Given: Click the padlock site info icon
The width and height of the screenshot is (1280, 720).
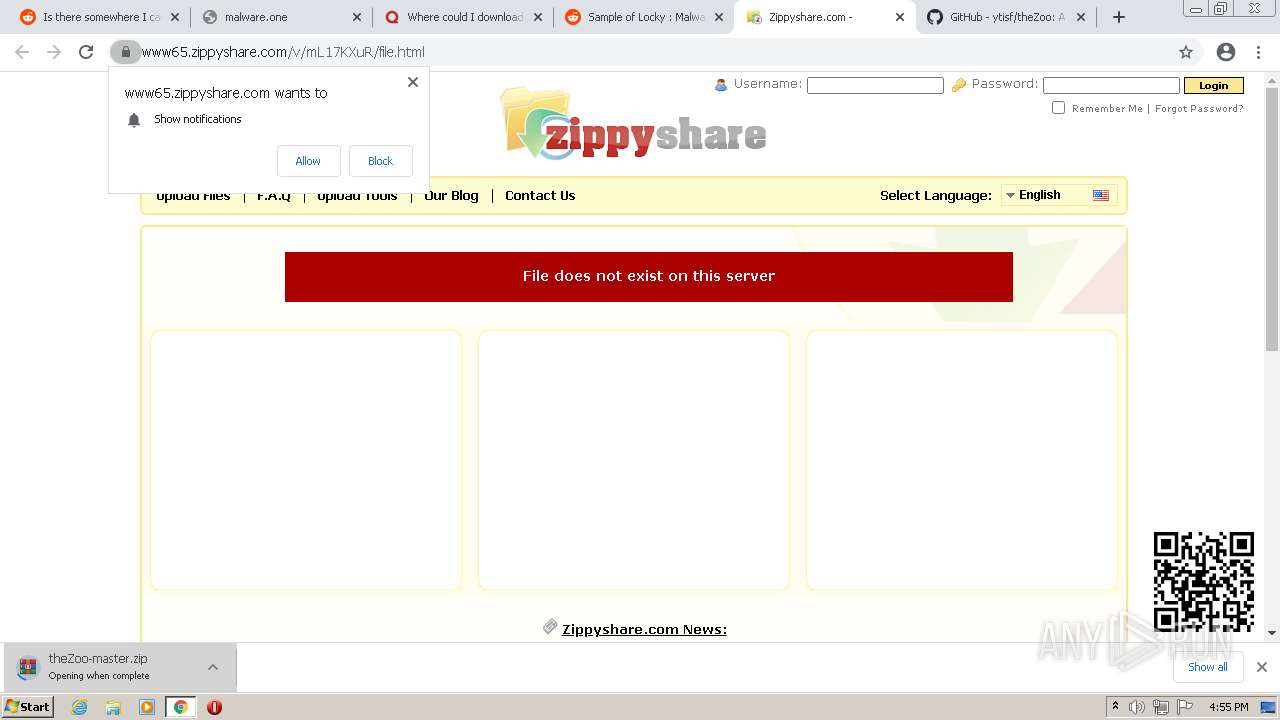Looking at the screenshot, I should point(125,52).
